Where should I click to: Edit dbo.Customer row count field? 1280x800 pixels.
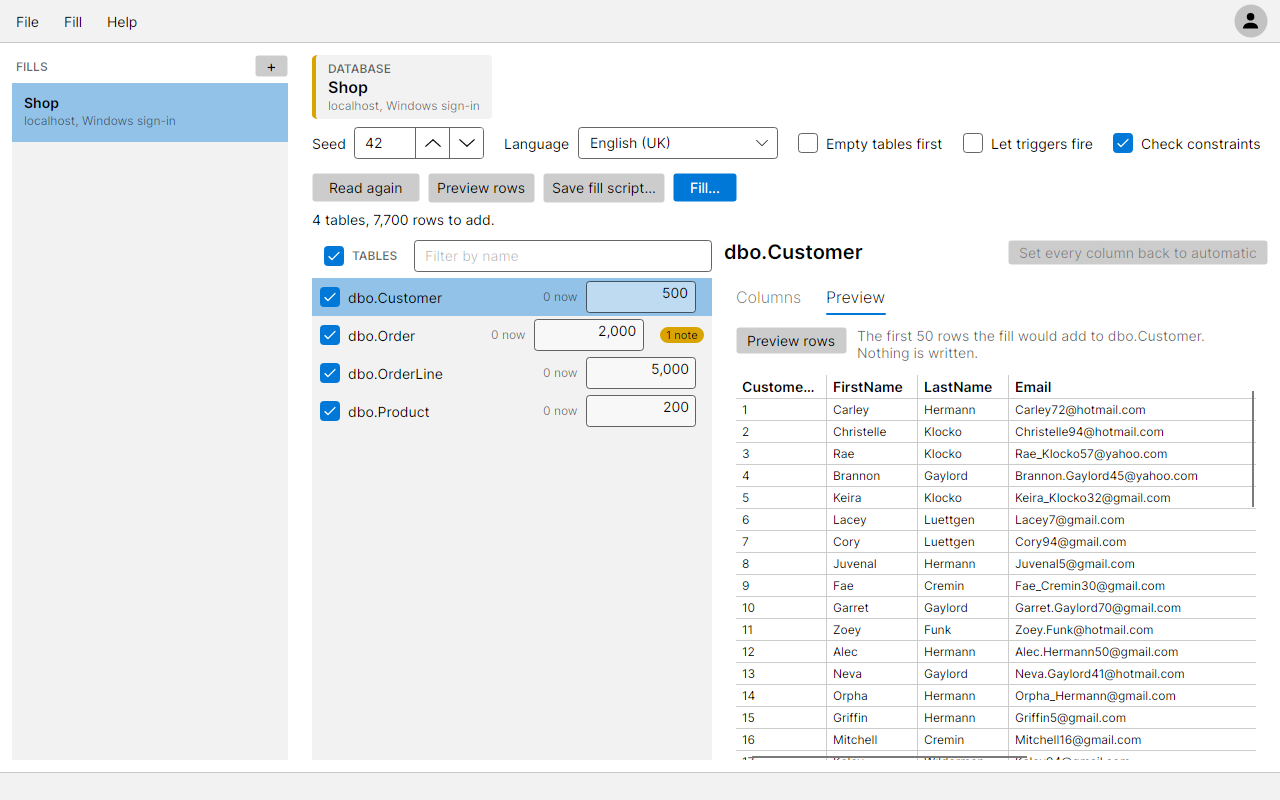point(641,297)
